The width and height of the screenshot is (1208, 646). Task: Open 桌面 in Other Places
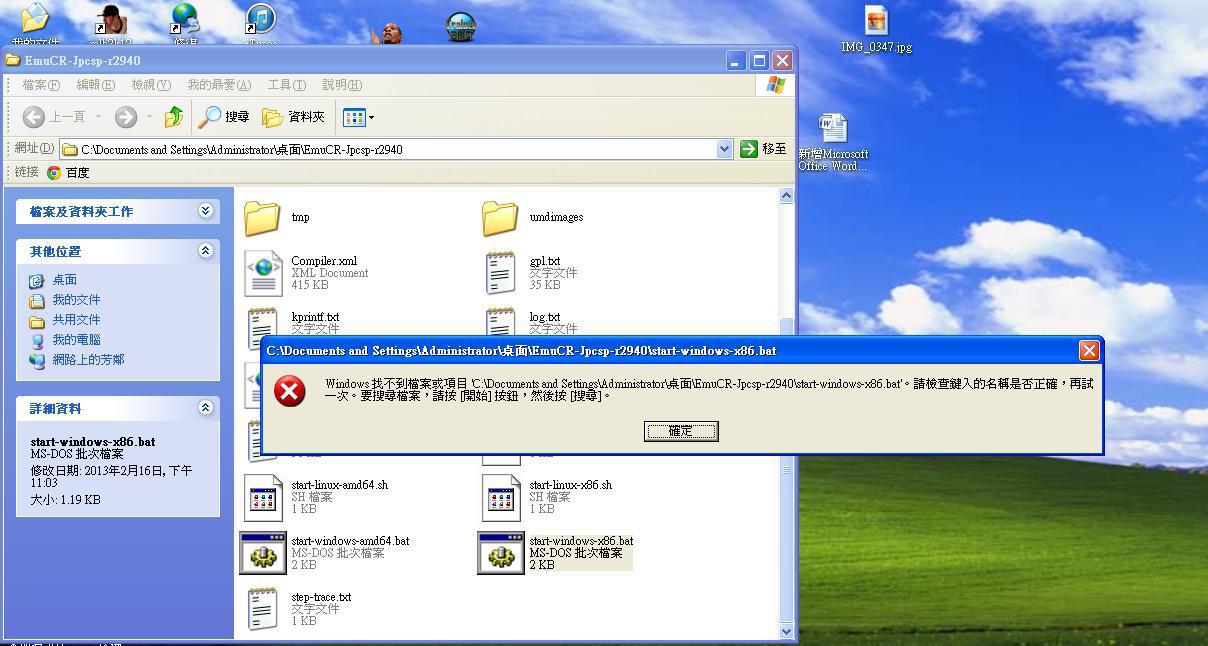[64, 280]
